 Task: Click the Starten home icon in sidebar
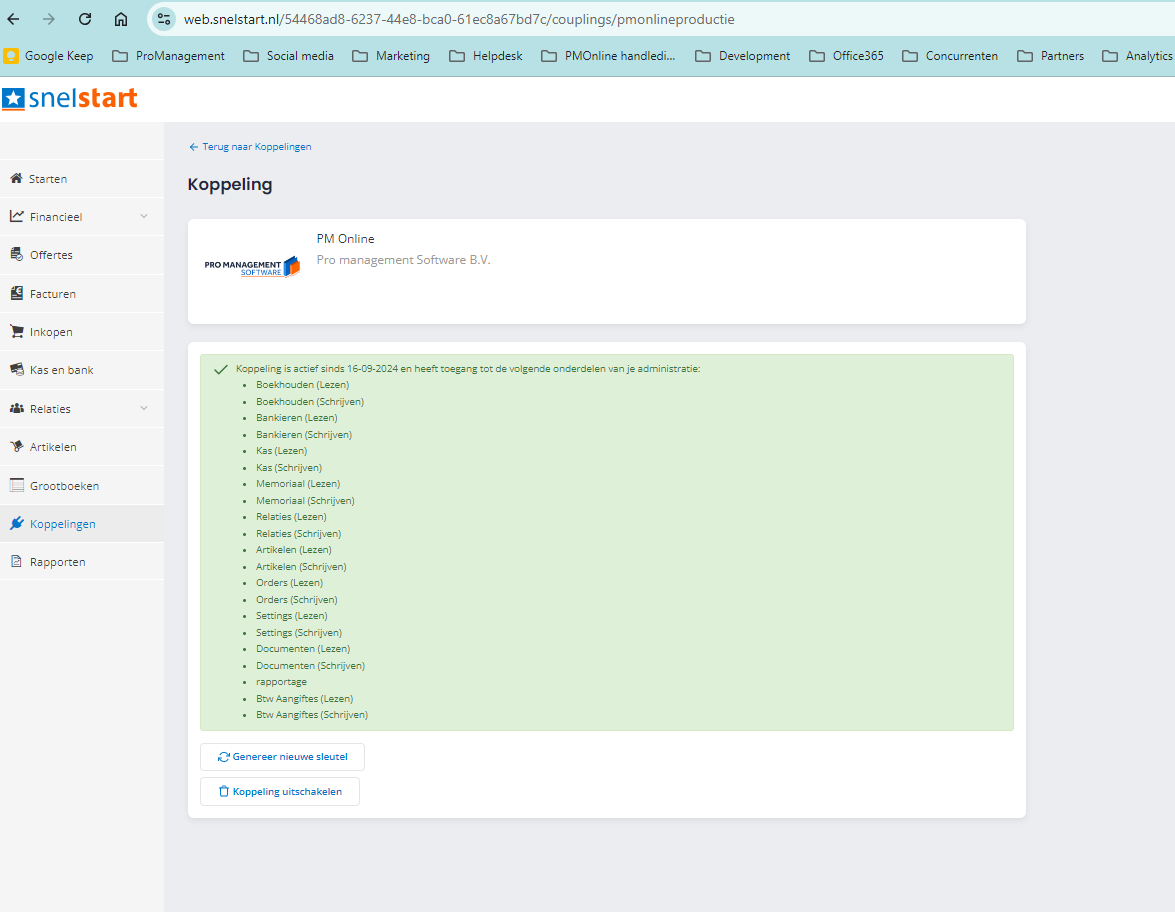(x=16, y=178)
